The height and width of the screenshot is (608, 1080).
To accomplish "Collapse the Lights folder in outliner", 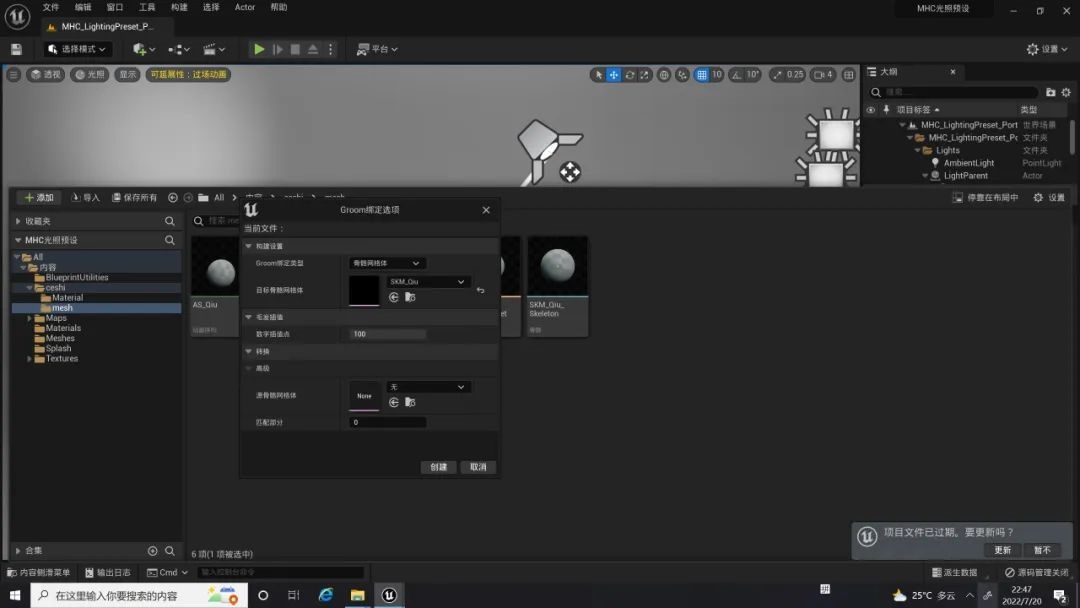I will (x=917, y=151).
